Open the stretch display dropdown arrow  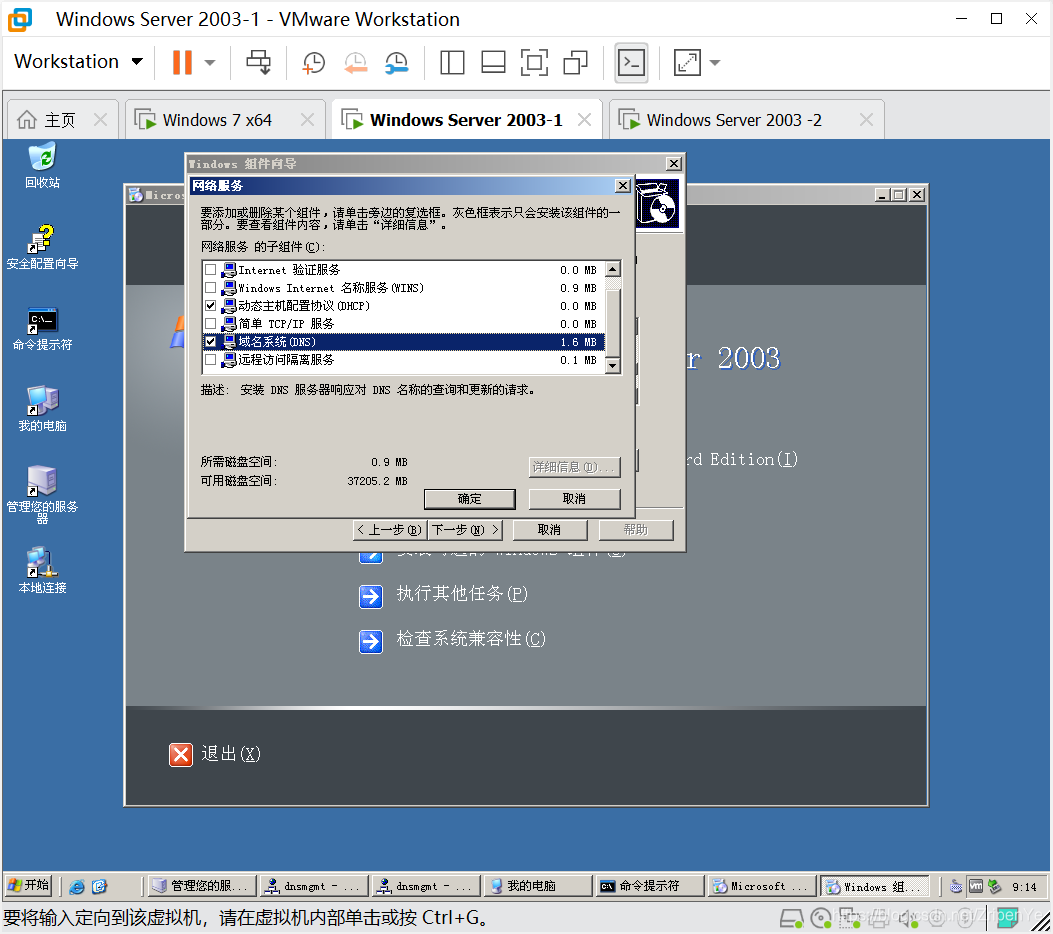[715, 62]
